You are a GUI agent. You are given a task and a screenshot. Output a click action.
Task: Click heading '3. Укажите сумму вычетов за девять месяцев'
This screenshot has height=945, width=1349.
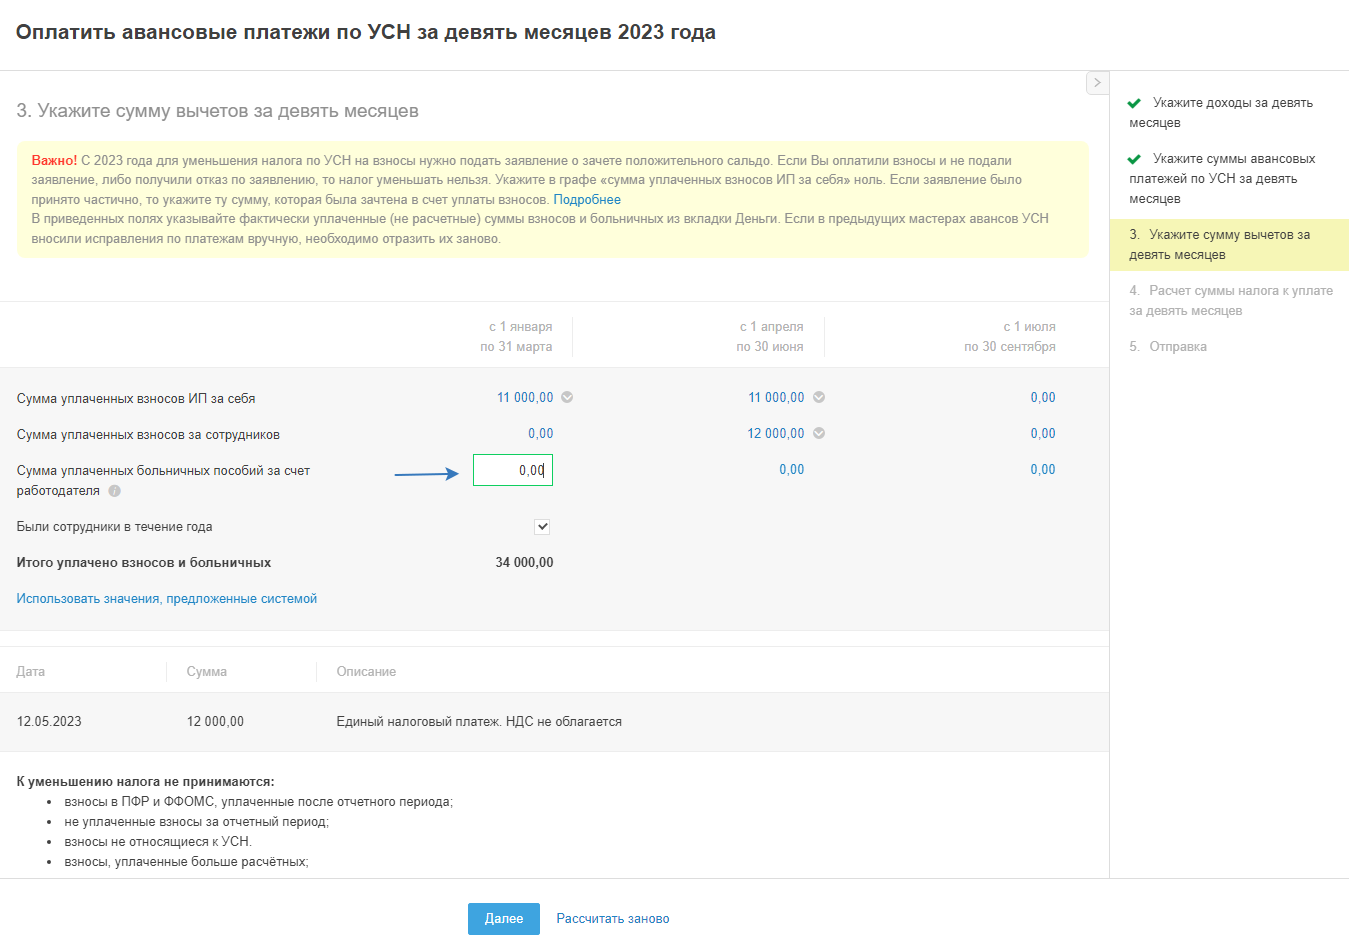pyautogui.click(x=217, y=111)
